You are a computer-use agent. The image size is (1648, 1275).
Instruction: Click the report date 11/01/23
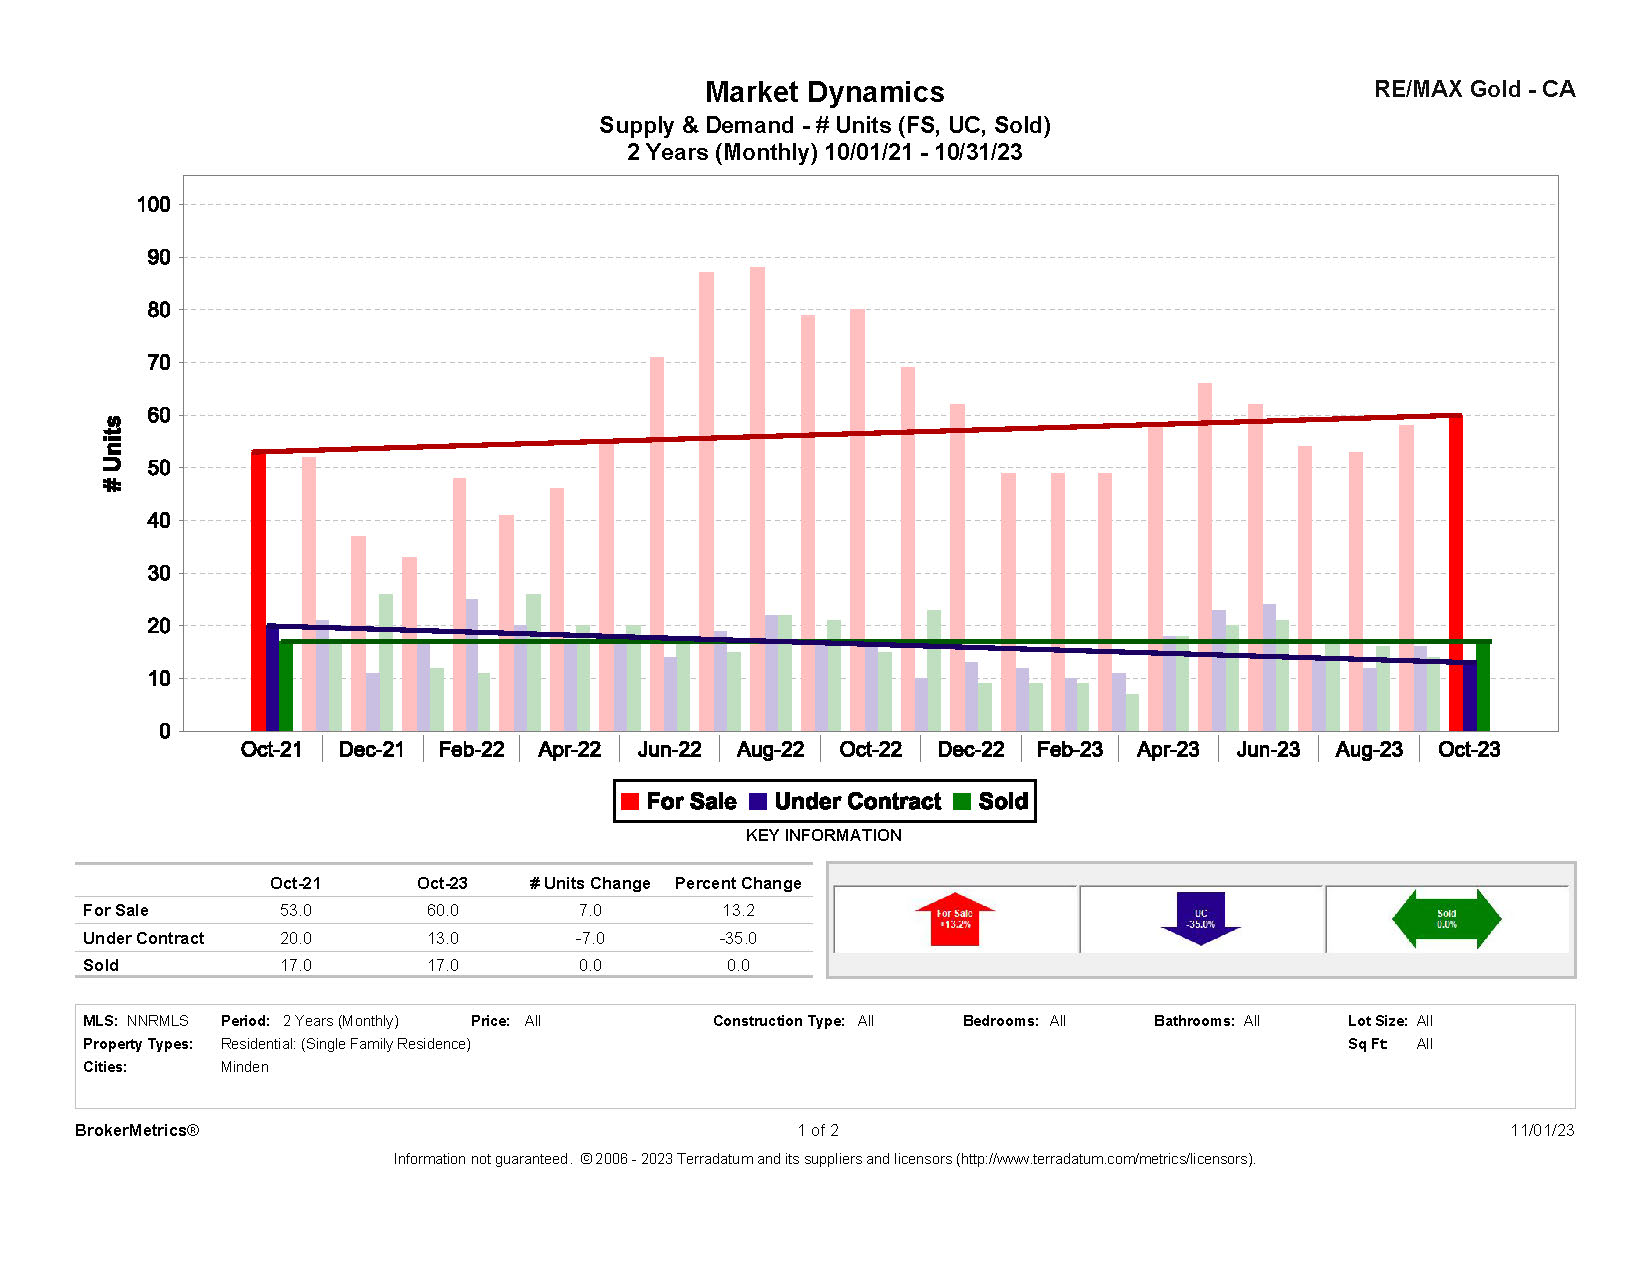coord(1542,1130)
